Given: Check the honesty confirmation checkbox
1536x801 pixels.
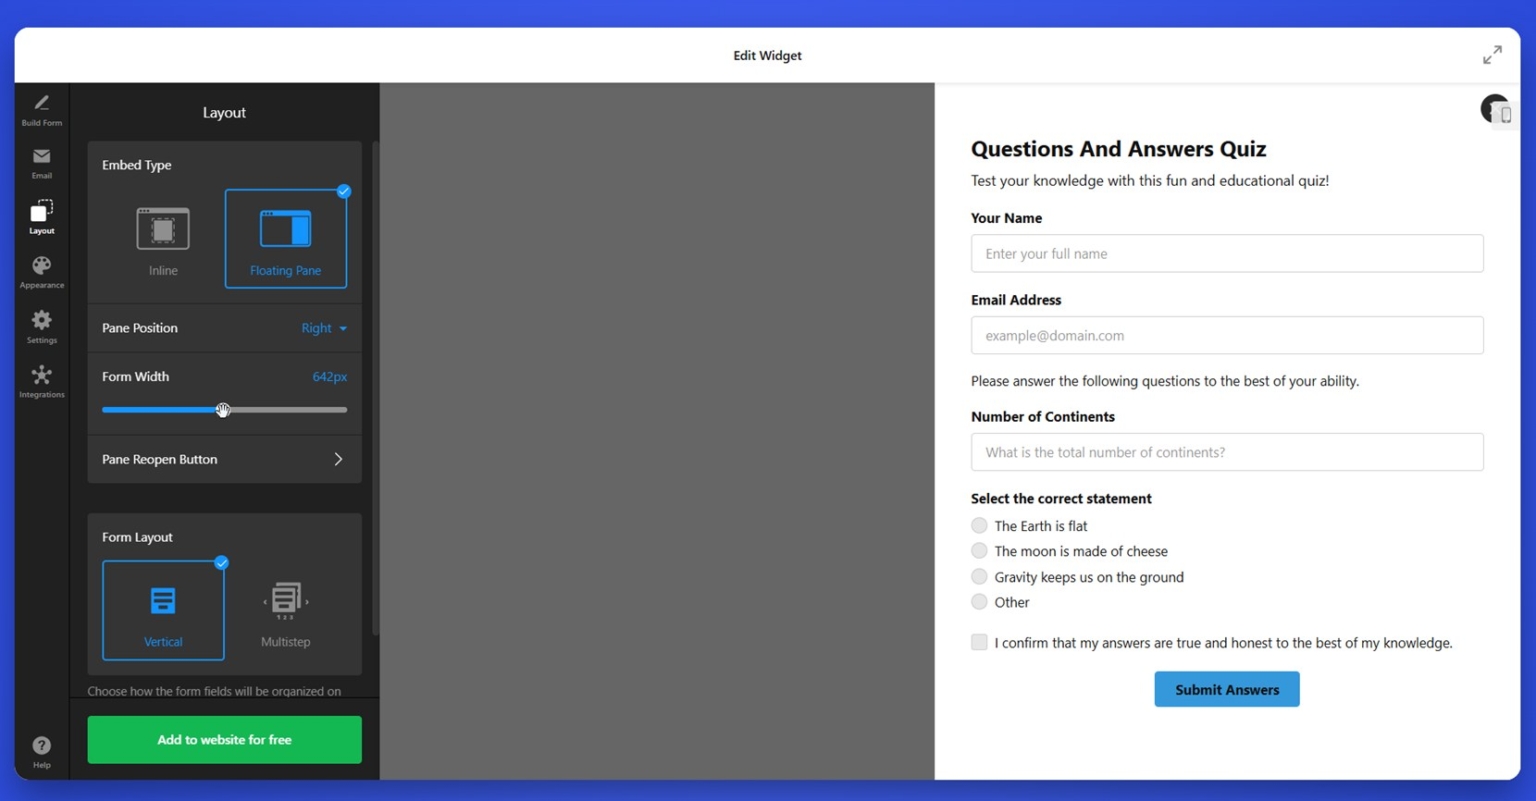Looking at the screenshot, I should (x=979, y=642).
